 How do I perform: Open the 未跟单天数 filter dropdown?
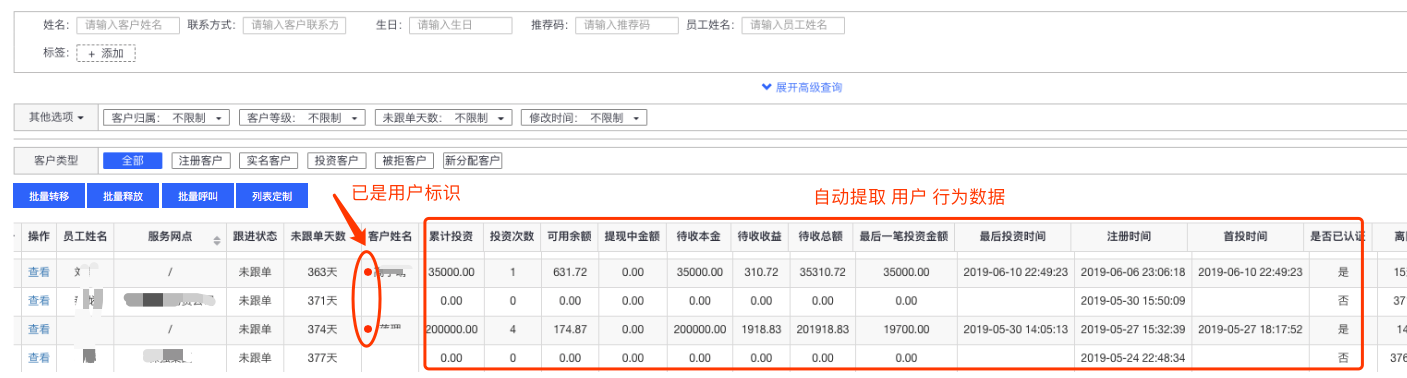pyautogui.click(x=444, y=118)
